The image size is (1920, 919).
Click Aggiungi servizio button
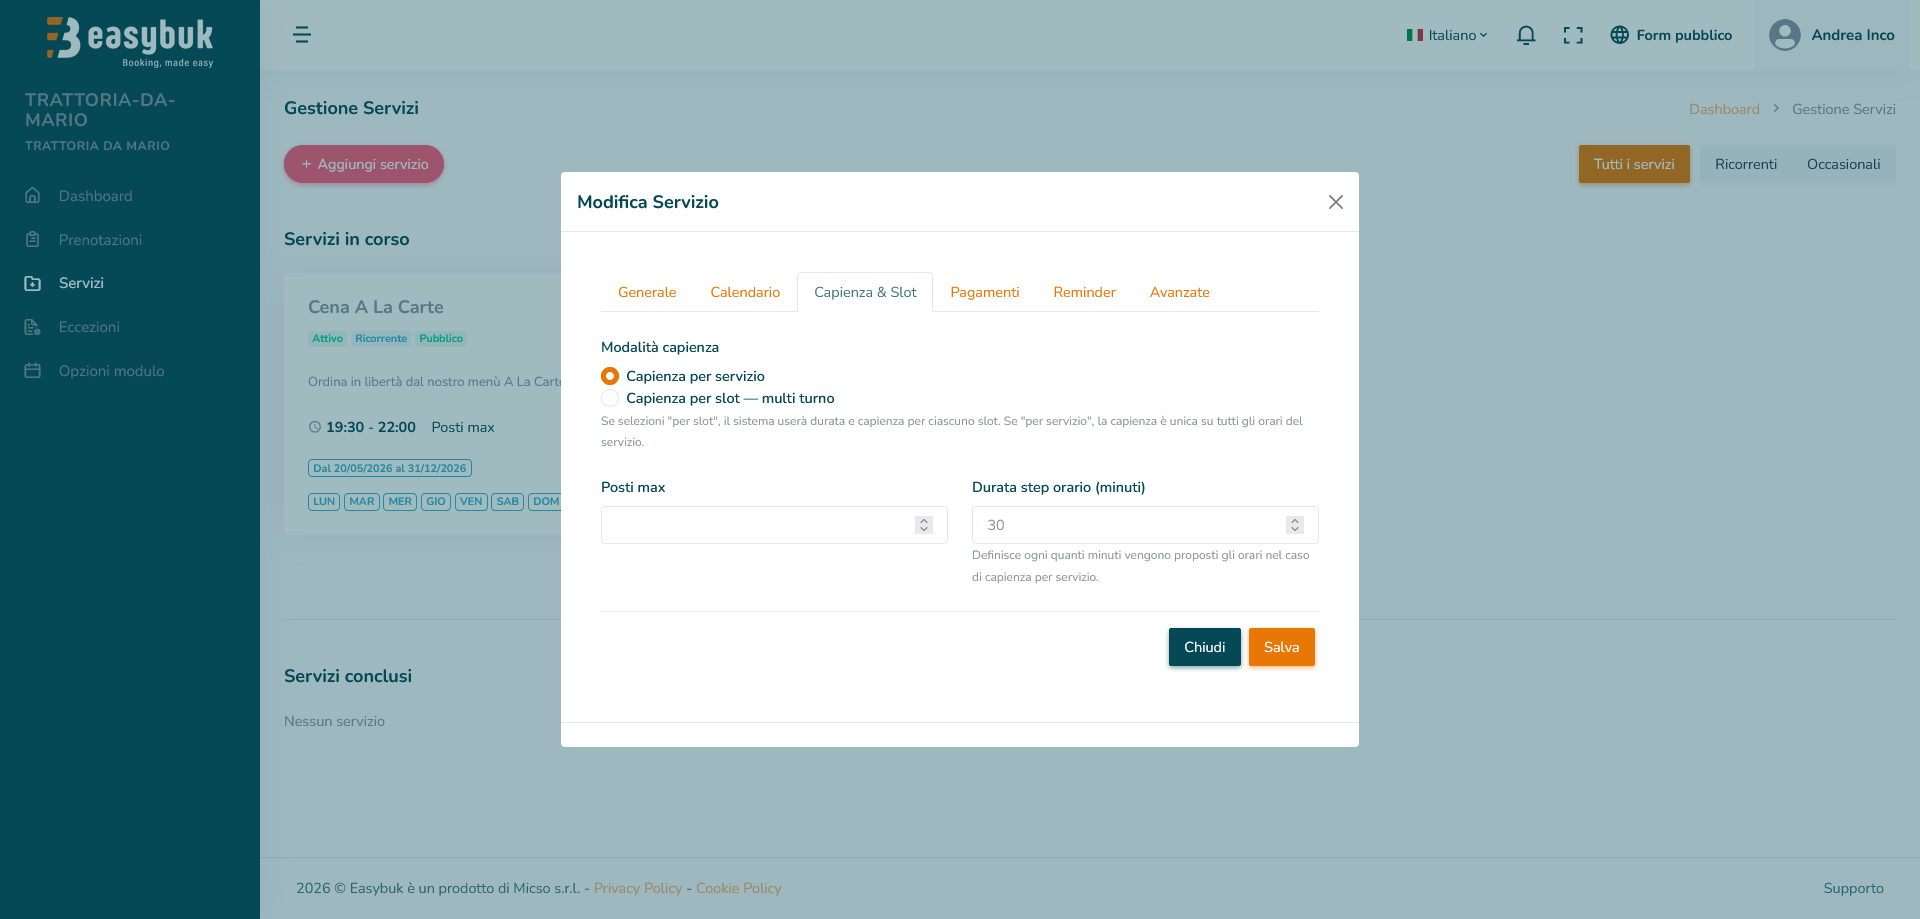click(x=364, y=164)
